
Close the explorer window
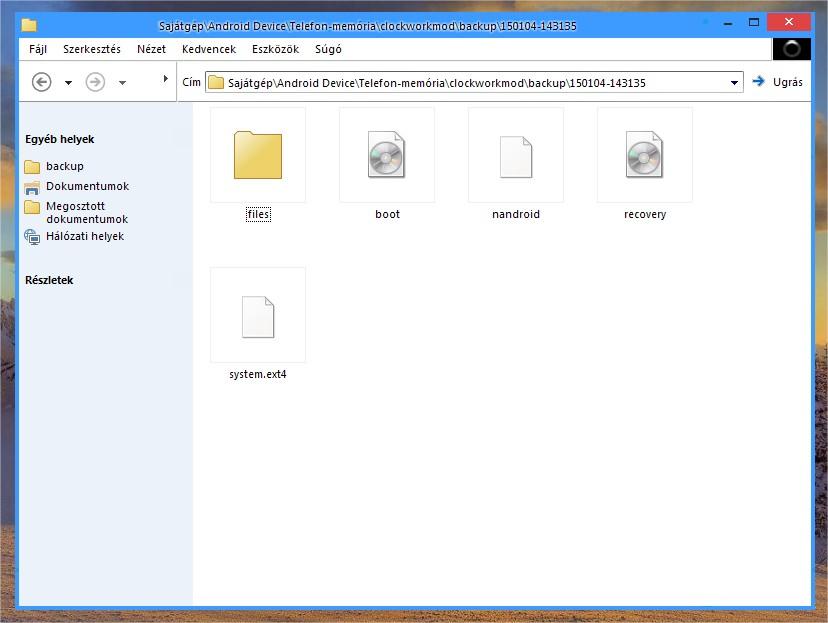click(x=788, y=22)
